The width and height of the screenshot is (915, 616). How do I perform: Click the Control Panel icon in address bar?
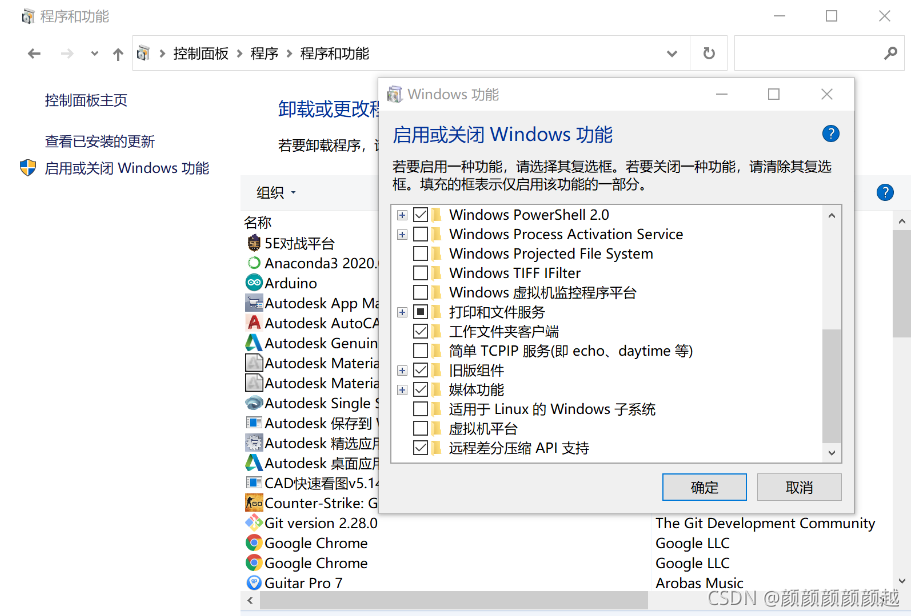coord(143,54)
